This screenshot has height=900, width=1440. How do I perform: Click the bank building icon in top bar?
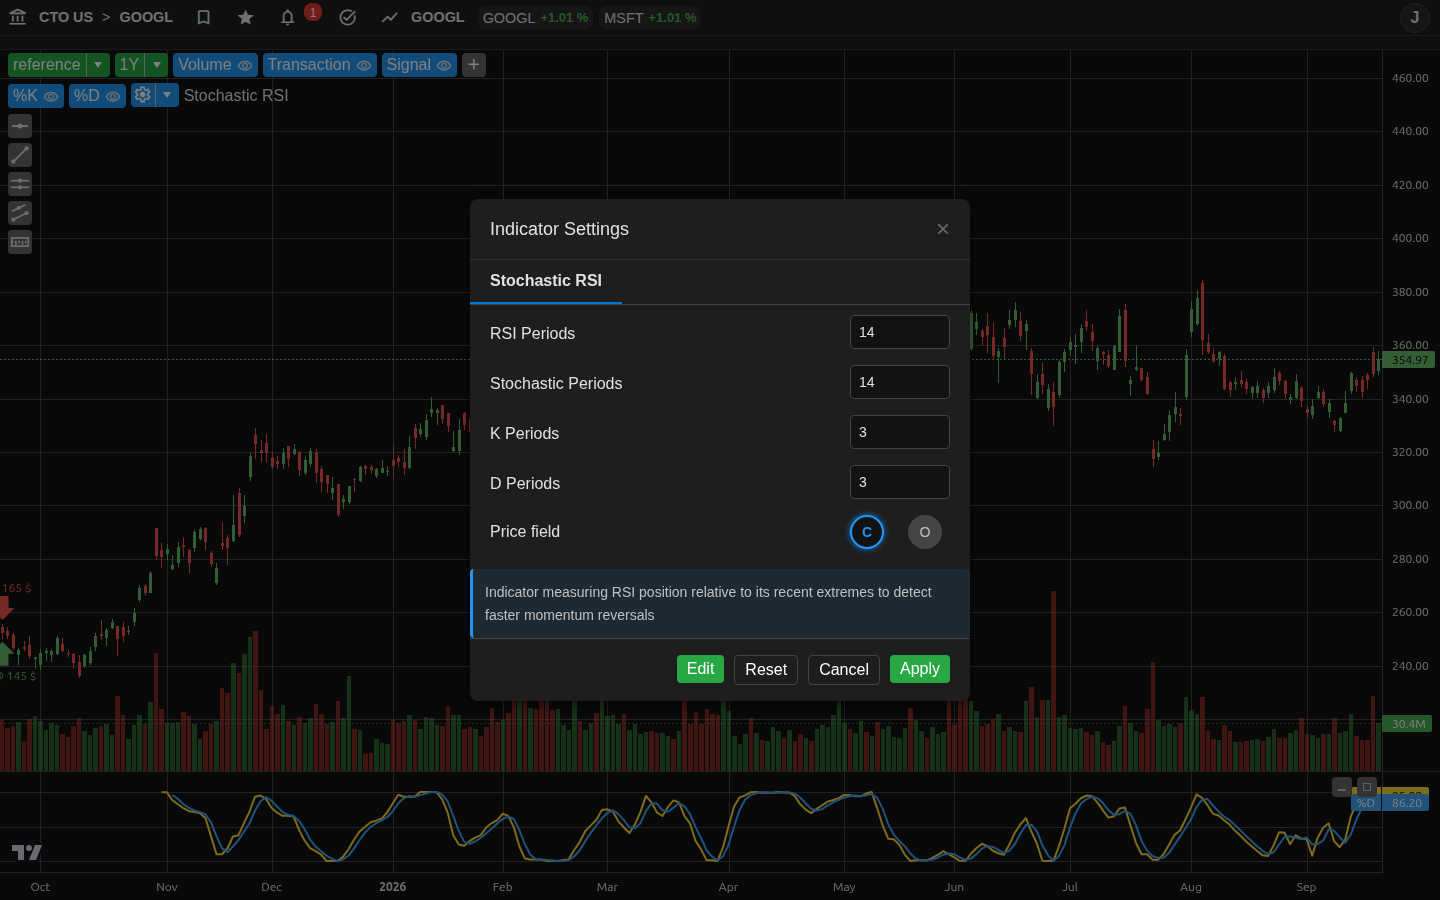17,17
